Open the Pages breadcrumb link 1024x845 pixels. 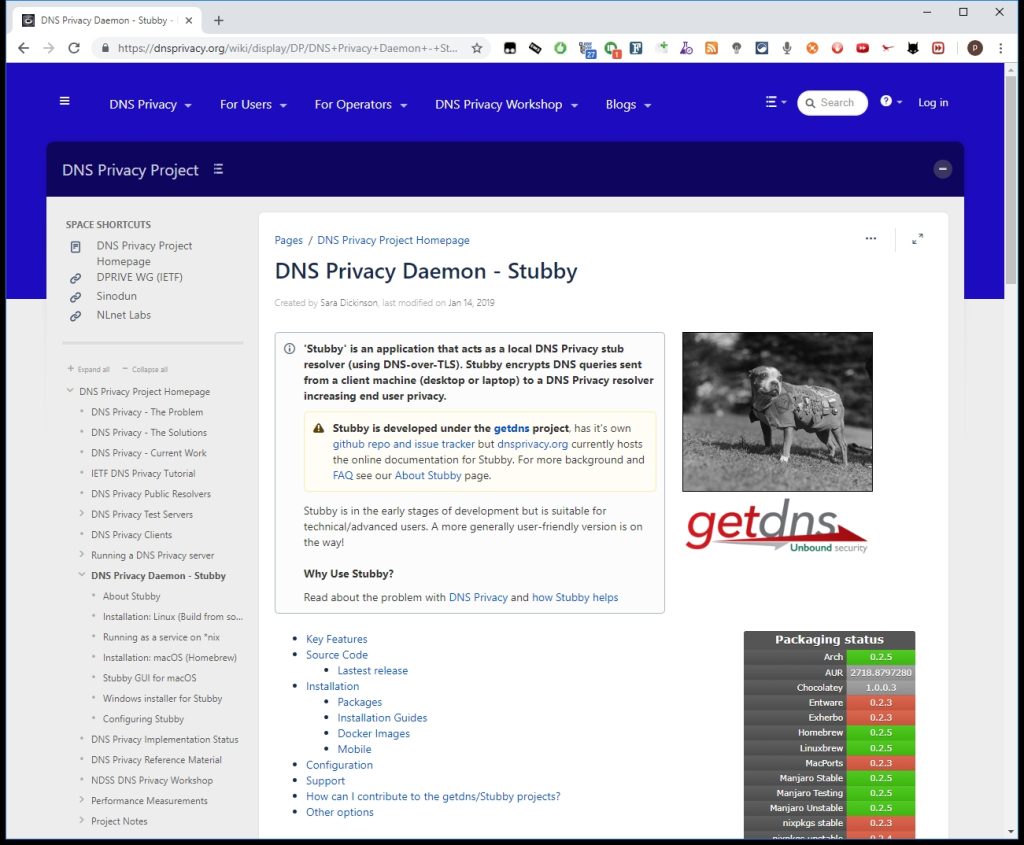coord(289,240)
